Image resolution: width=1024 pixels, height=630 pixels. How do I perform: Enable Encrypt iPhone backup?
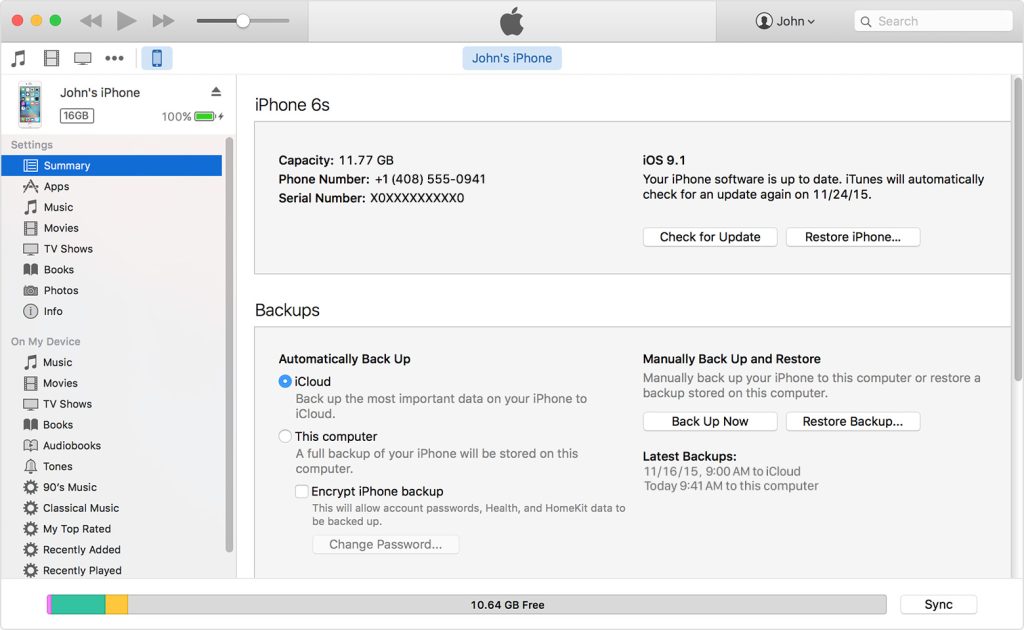302,491
